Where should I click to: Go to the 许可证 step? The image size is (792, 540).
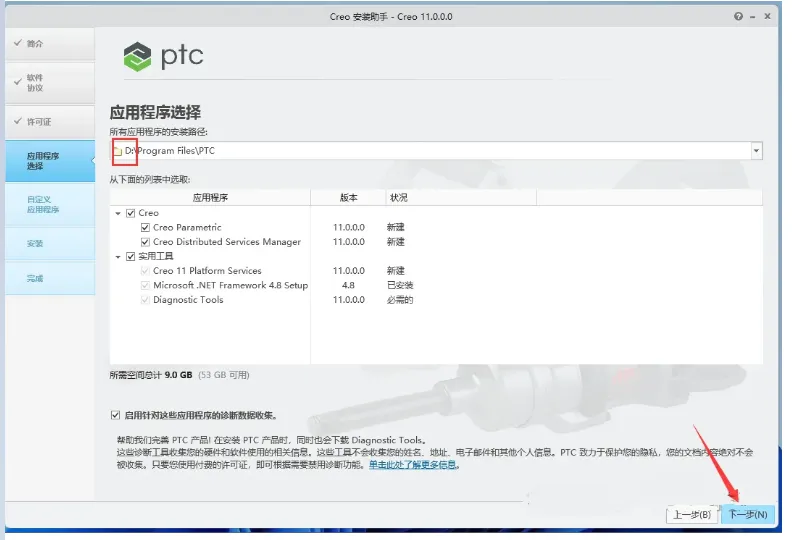click(x=50, y=122)
